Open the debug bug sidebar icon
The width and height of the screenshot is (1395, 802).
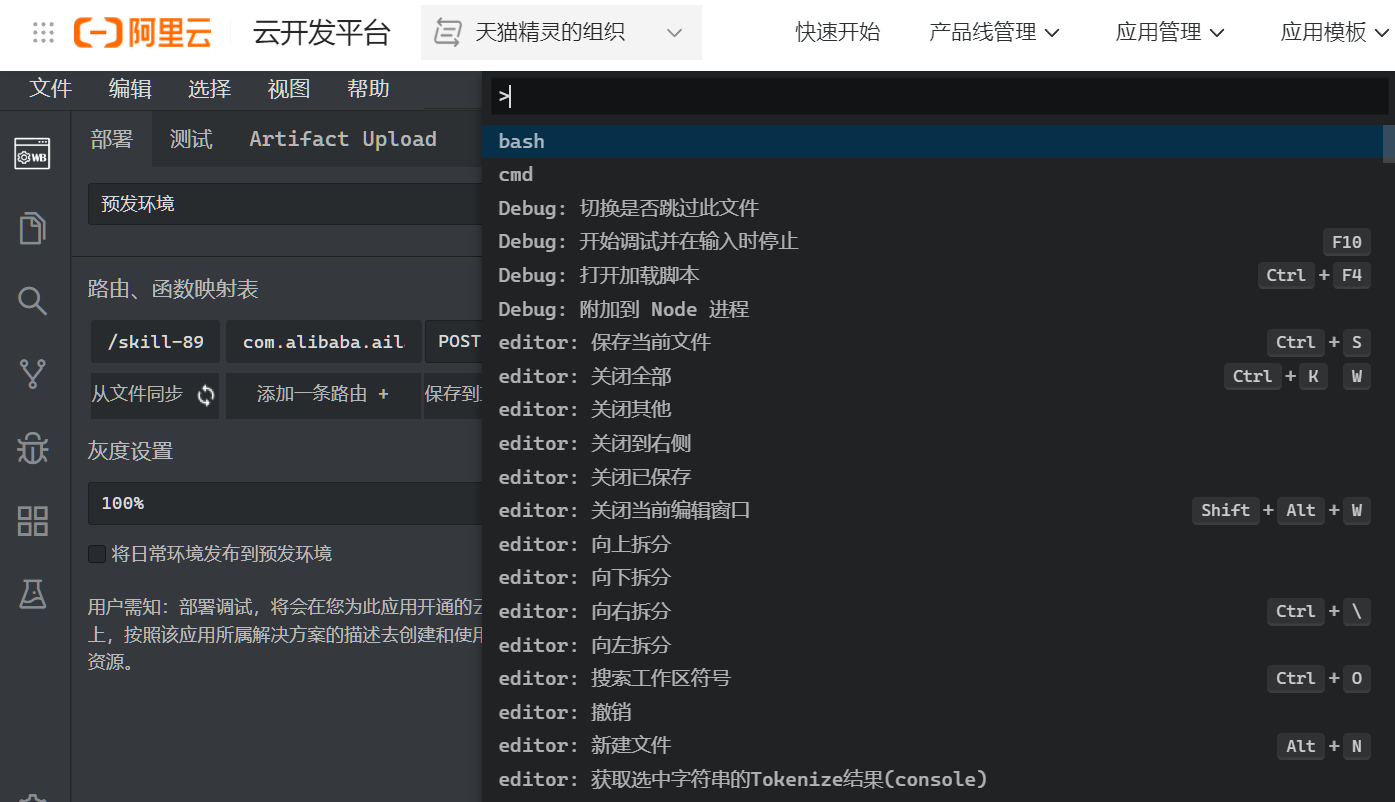(32, 447)
